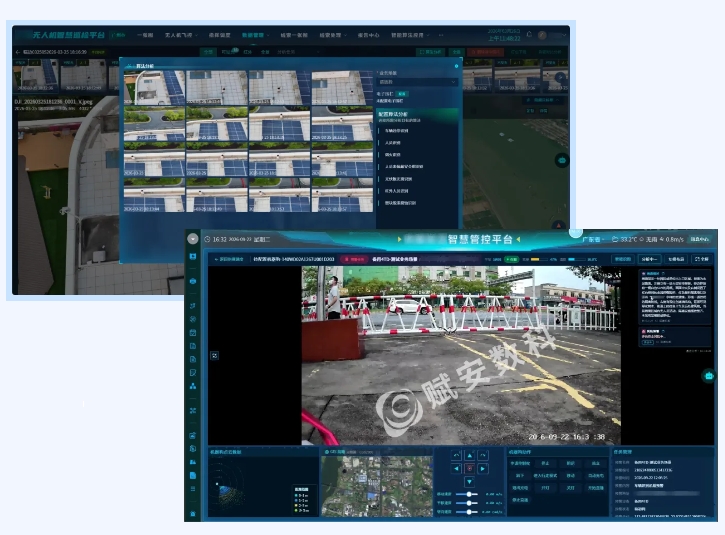
Task: Rotate clockwise with the curved right arrow
Action: click(483, 456)
